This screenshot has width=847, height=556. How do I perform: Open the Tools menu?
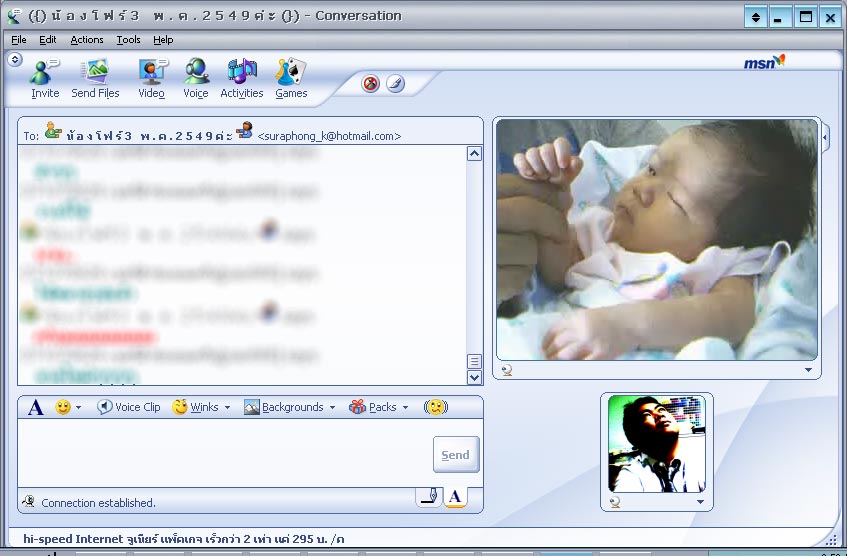128,40
